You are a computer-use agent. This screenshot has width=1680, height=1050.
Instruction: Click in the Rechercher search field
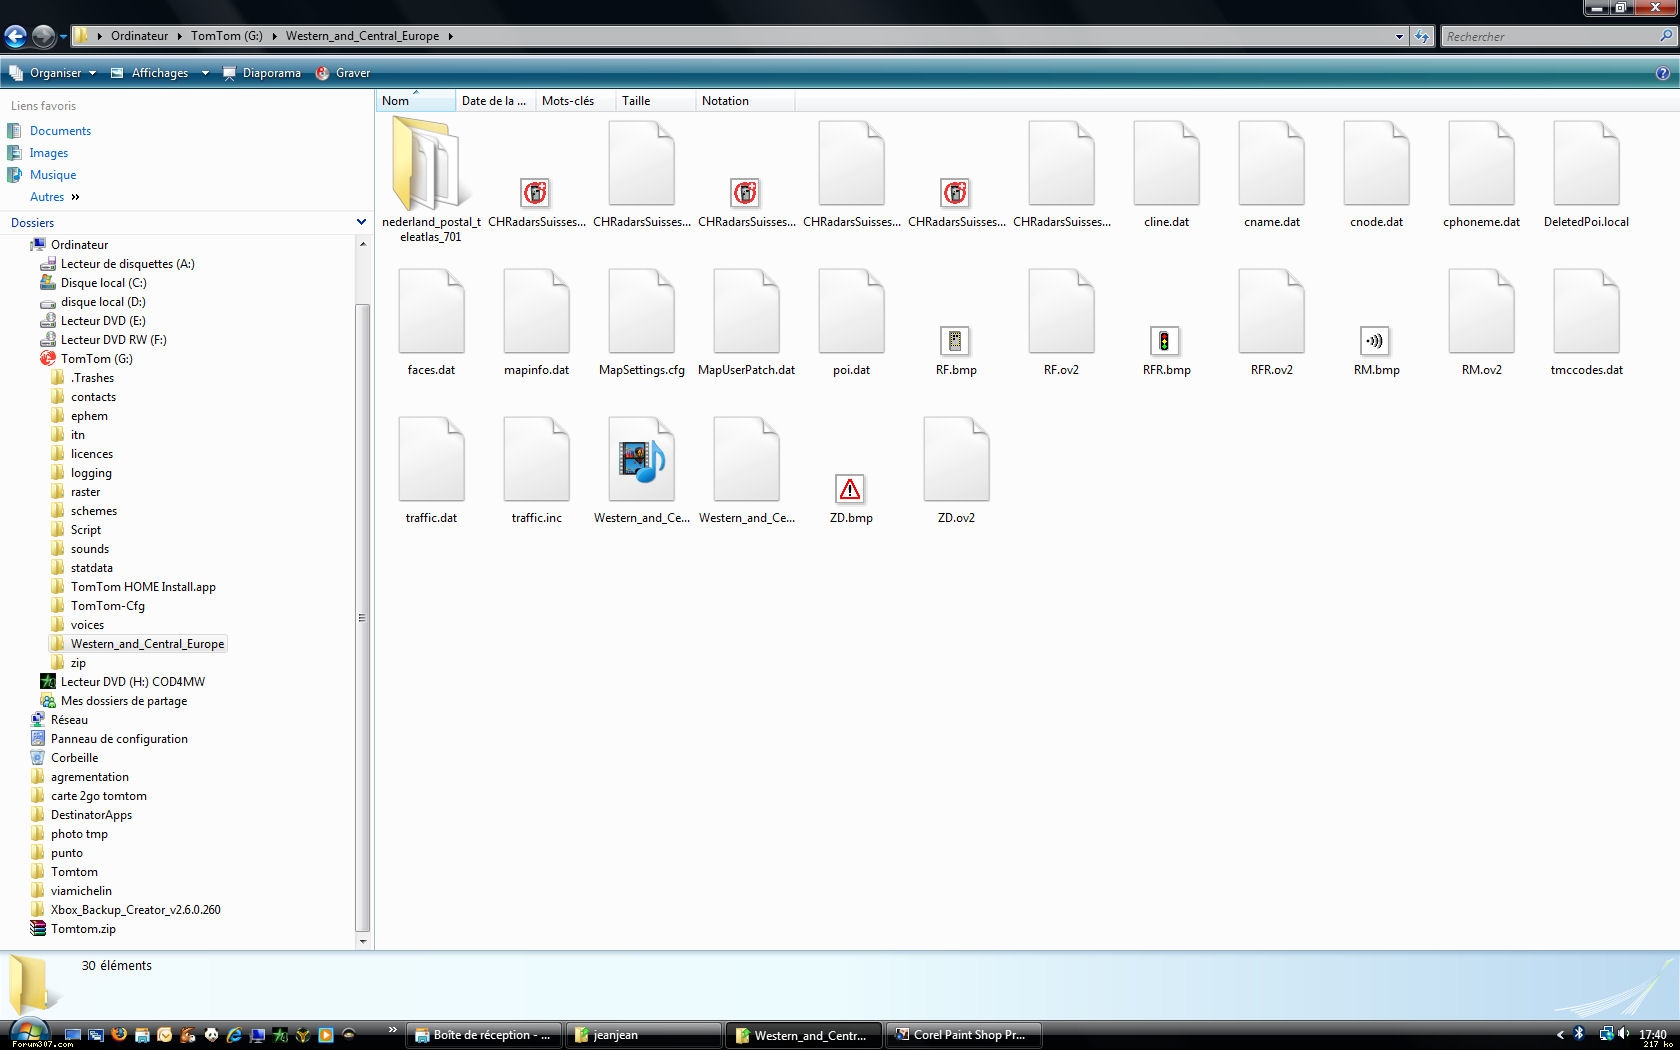1548,37
